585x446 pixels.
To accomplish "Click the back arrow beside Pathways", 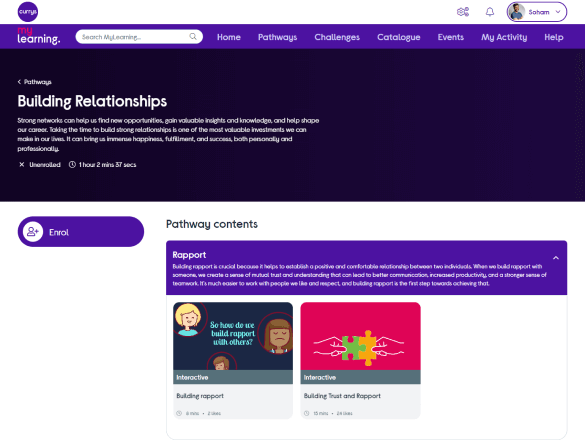I will coord(19,82).
